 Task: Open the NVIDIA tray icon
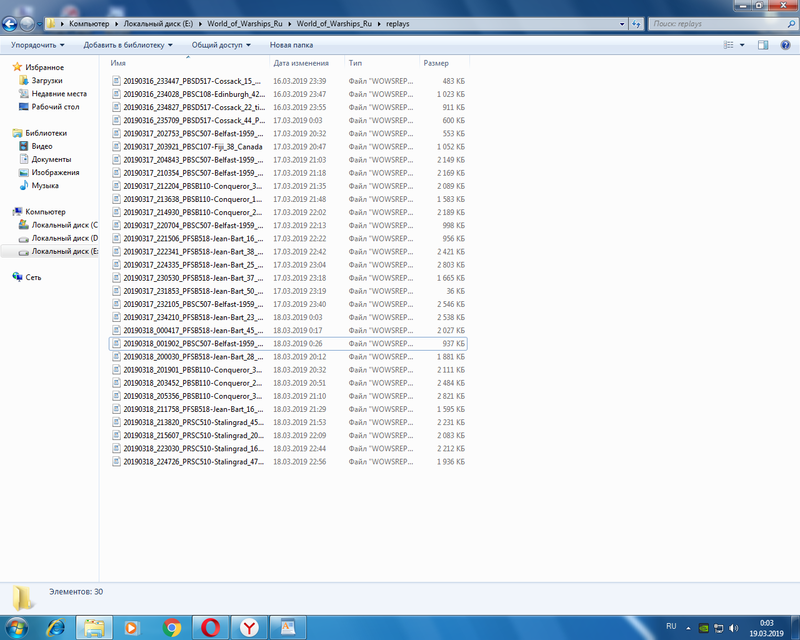point(704,628)
